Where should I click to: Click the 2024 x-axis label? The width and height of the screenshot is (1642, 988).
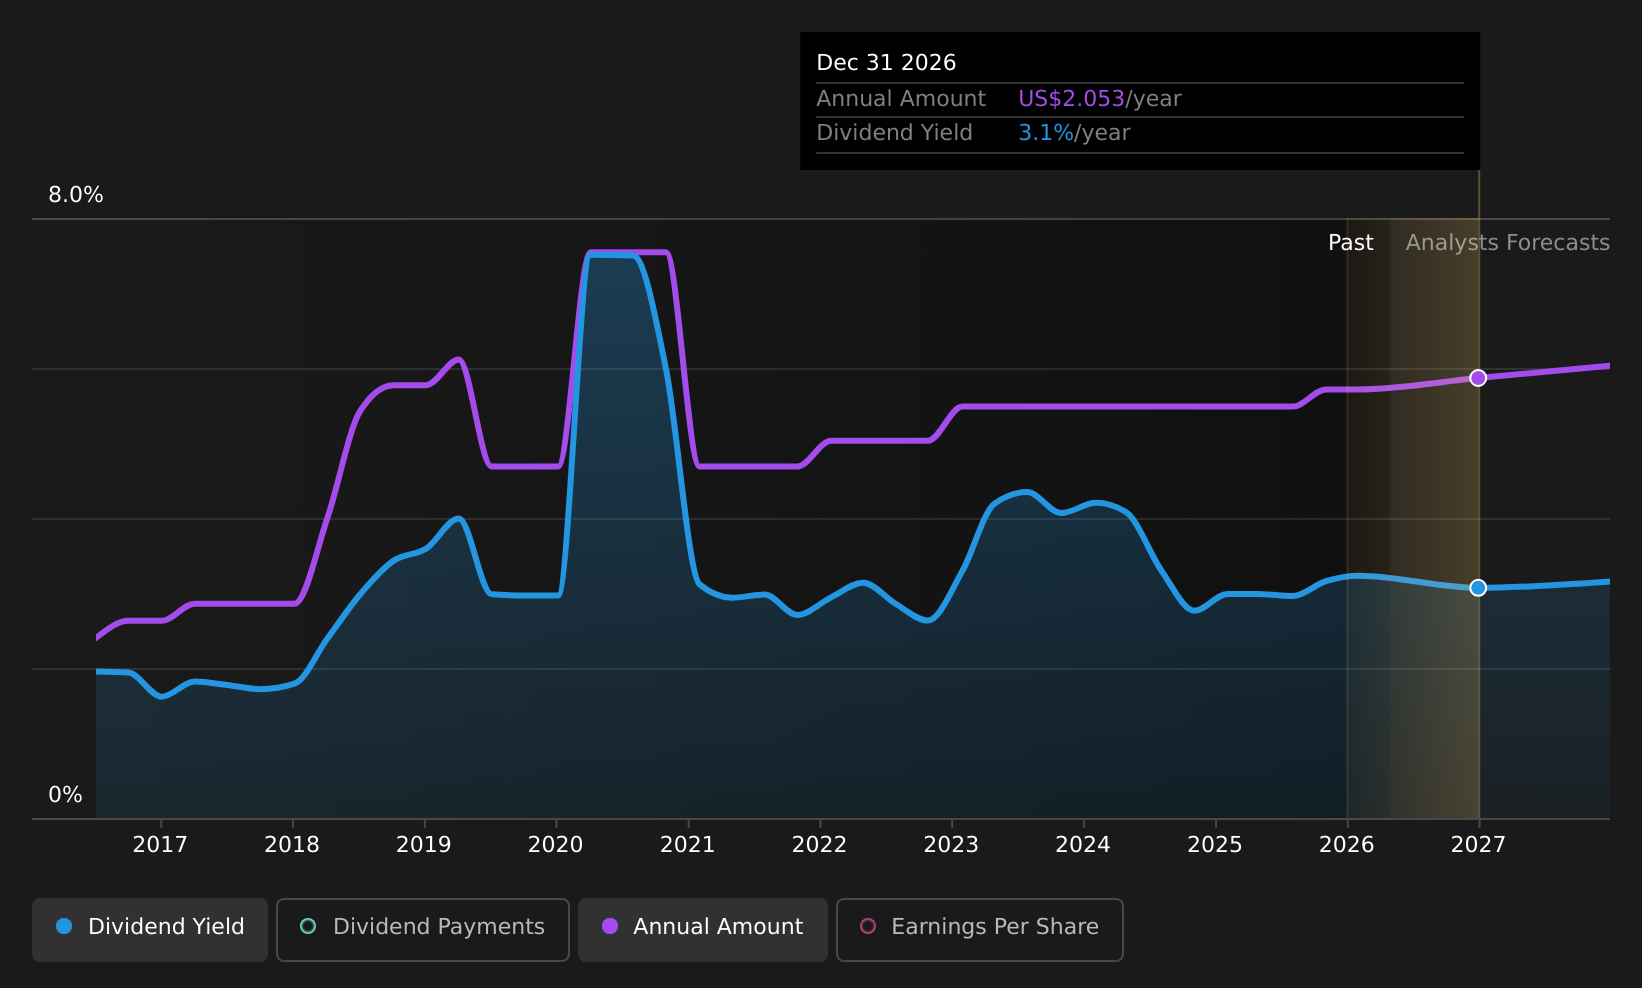point(1083,845)
